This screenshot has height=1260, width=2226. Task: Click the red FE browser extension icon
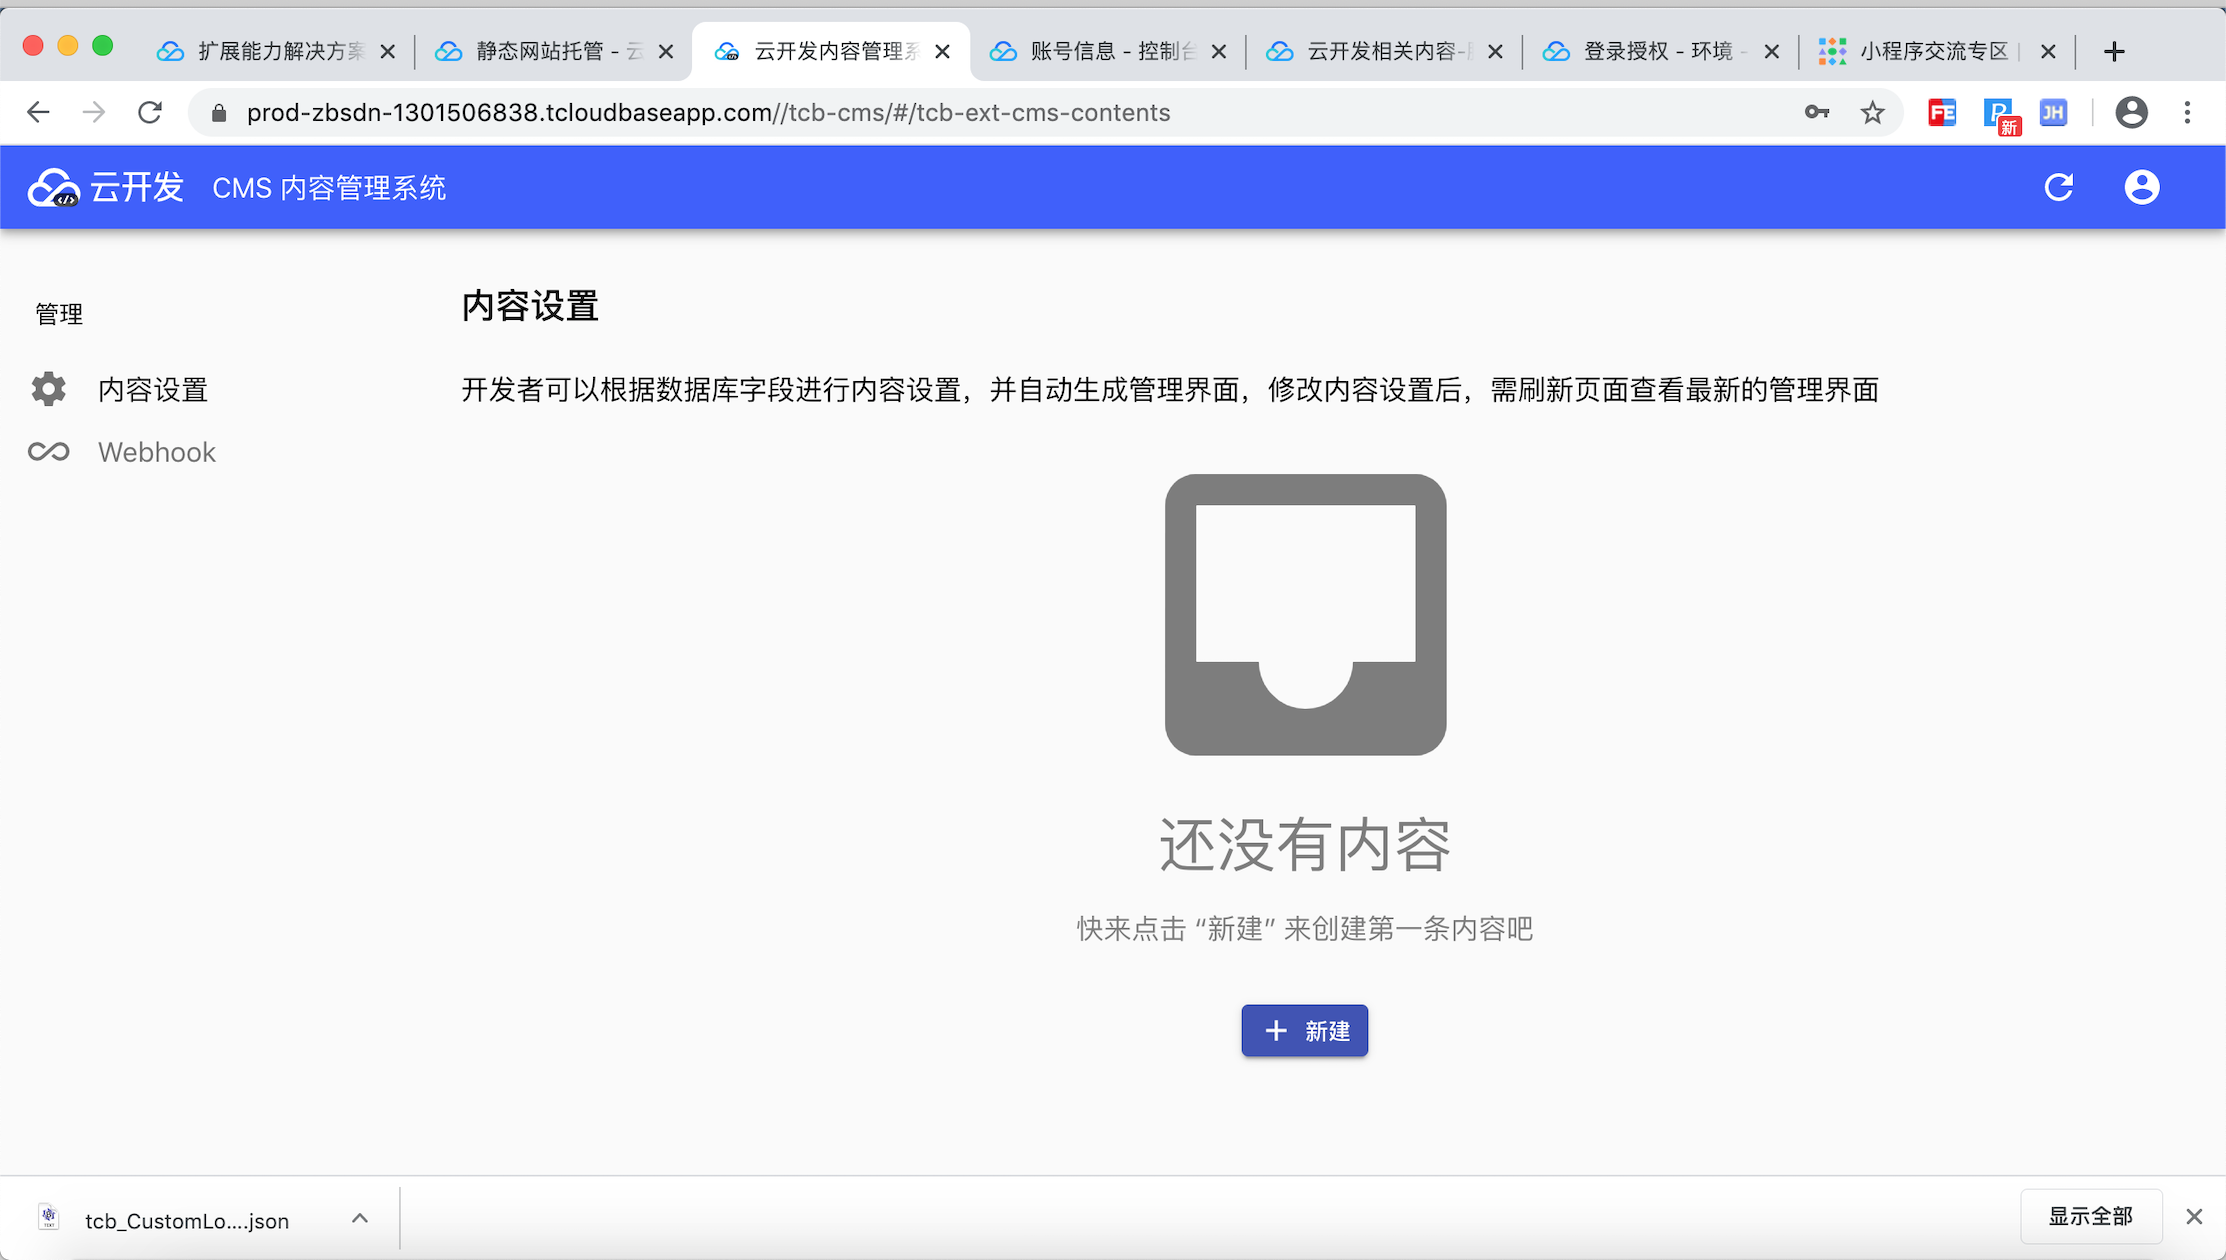click(1941, 112)
